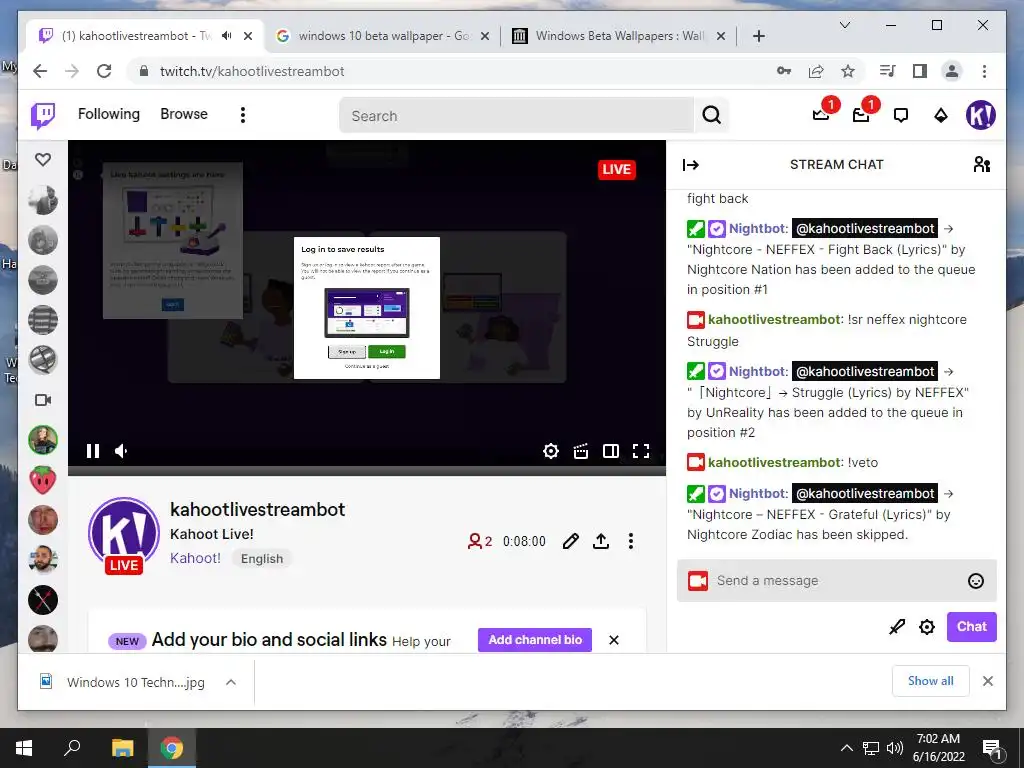Dismiss the bio and social links banner
This screenshot has width=1024, height=768.
click(614, 640)
